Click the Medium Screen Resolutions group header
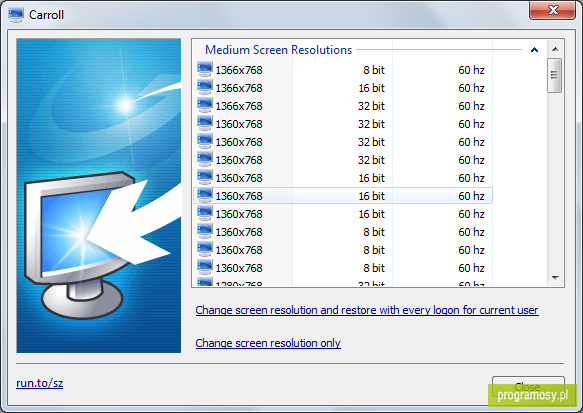 (278, 50)
